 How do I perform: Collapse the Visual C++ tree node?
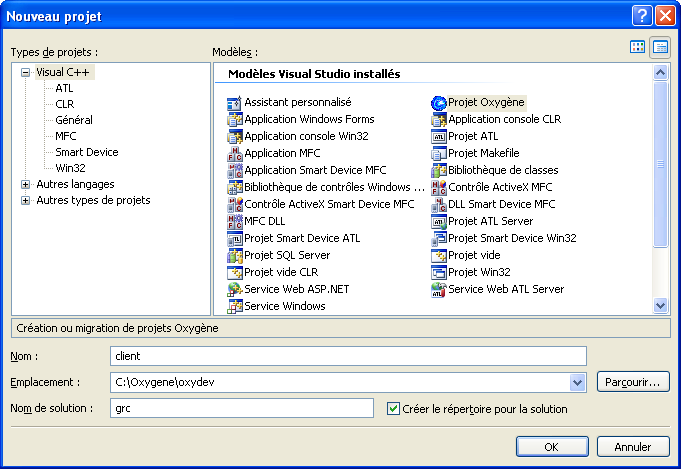point(26,73)
